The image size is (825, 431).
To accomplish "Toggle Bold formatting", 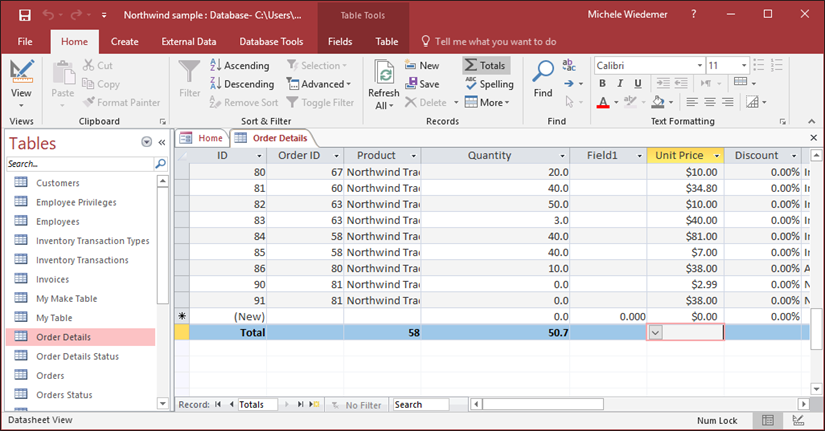I will tap(602, 84).
